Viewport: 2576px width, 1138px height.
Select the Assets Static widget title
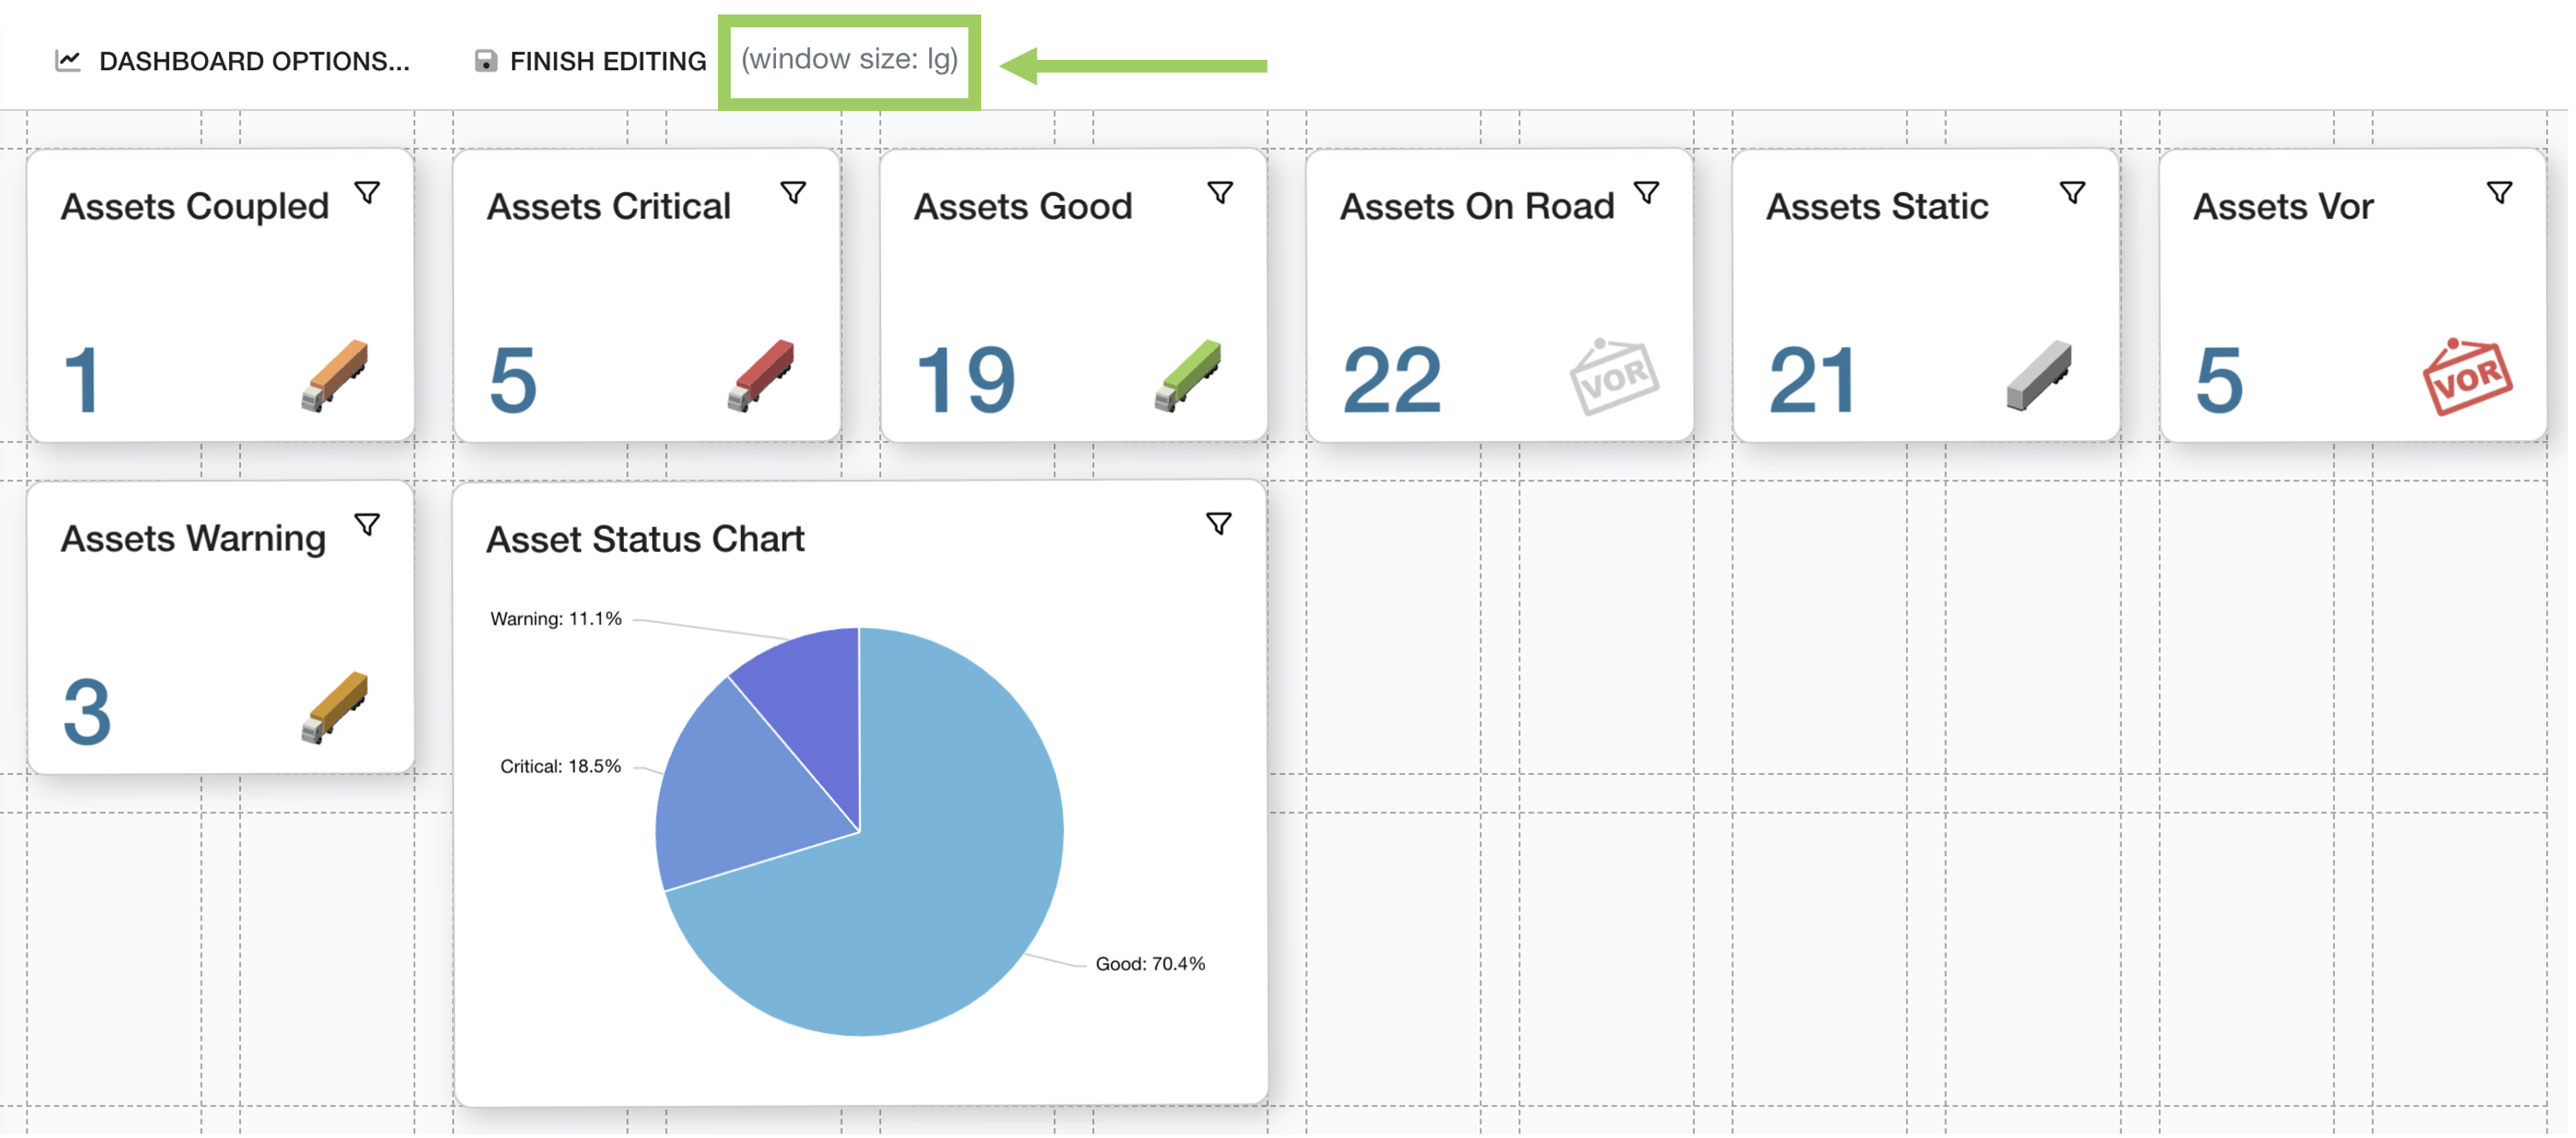[x=1877, y=207]
